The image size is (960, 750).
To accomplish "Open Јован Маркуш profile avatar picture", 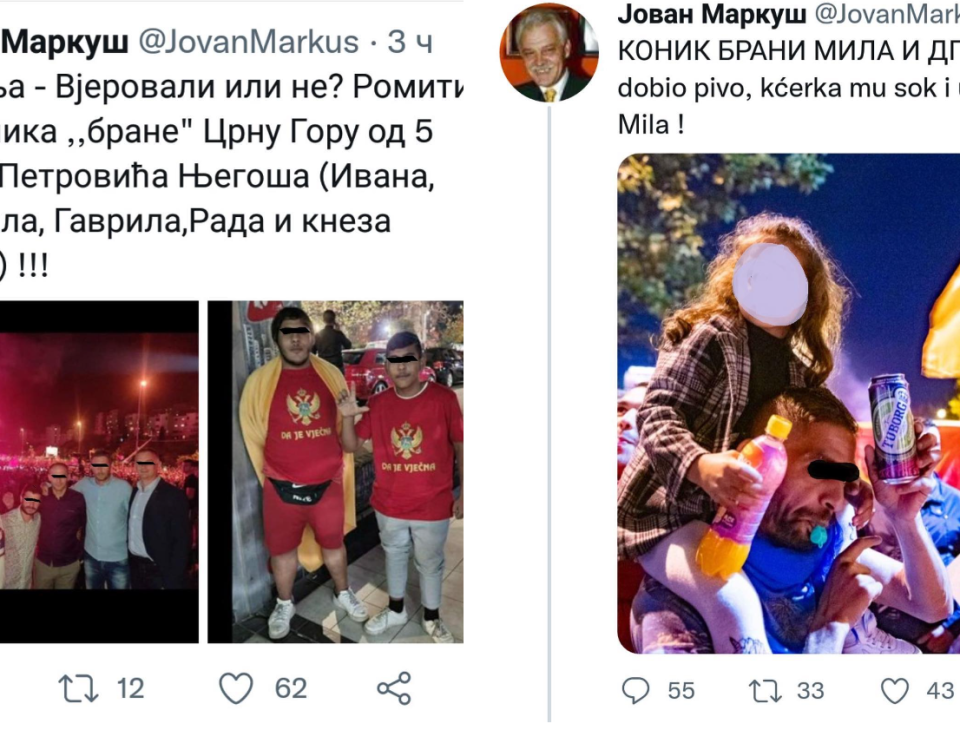I will (549, 52).
